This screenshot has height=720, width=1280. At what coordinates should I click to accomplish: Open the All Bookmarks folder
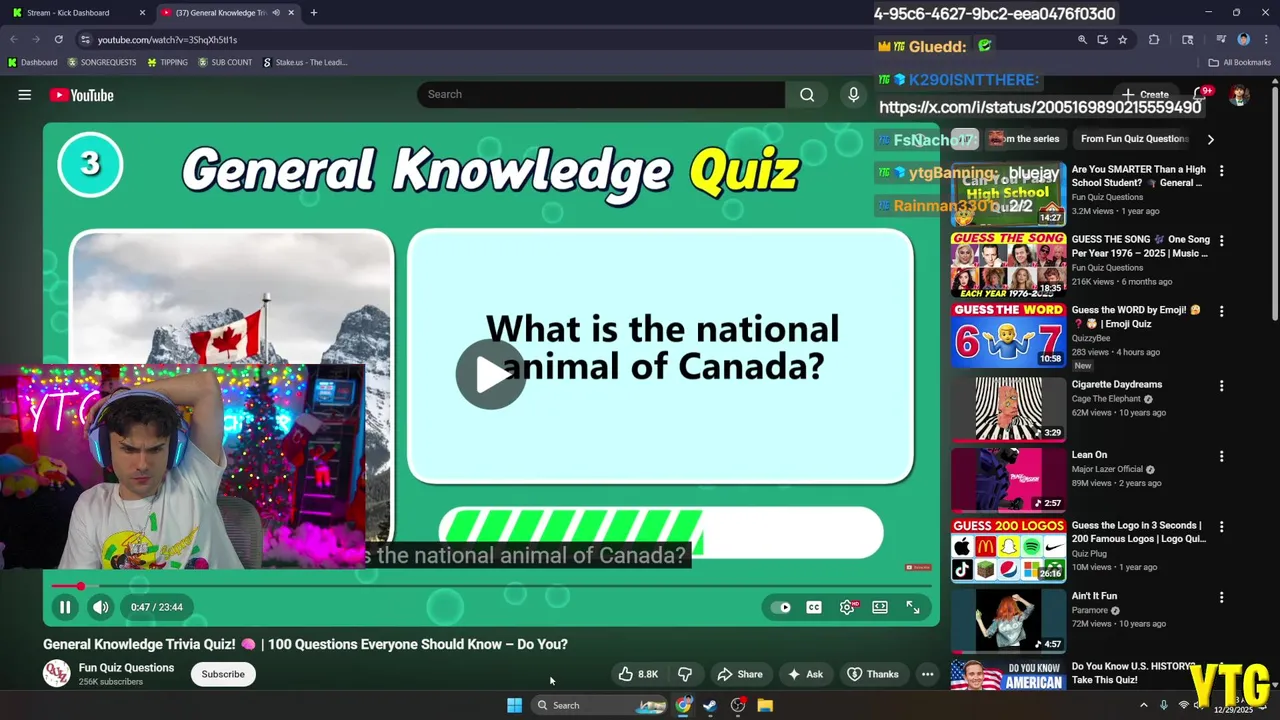[x=1240, y=62]
